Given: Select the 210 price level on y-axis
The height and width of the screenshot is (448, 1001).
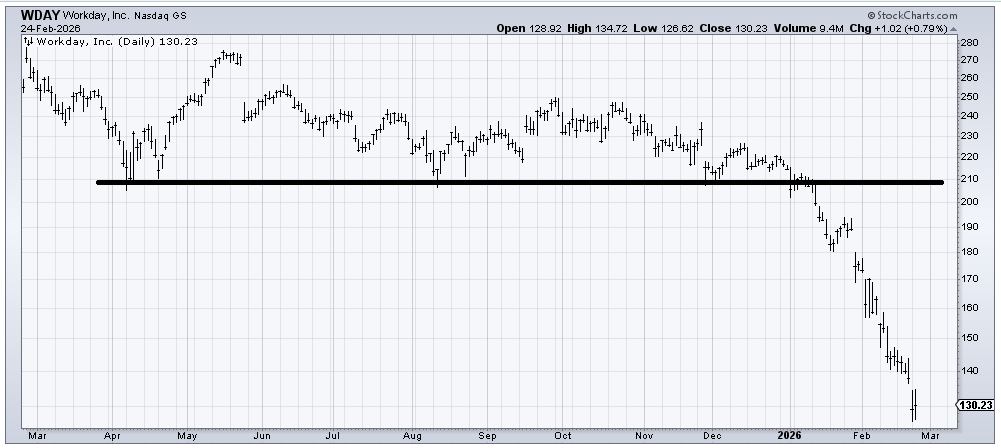Looking at the screenshot, I should (968, 179).
